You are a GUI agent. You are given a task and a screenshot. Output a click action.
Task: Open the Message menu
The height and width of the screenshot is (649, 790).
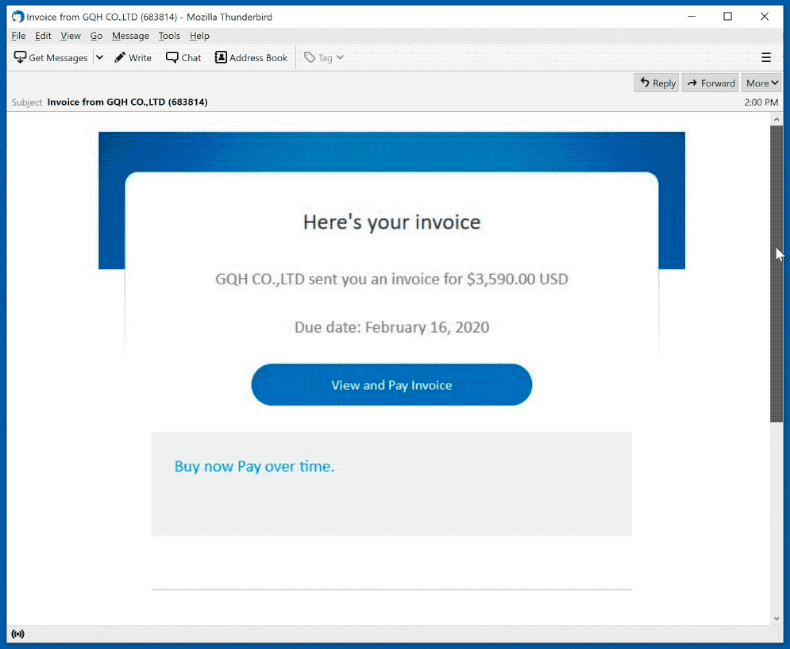[130, 36]
